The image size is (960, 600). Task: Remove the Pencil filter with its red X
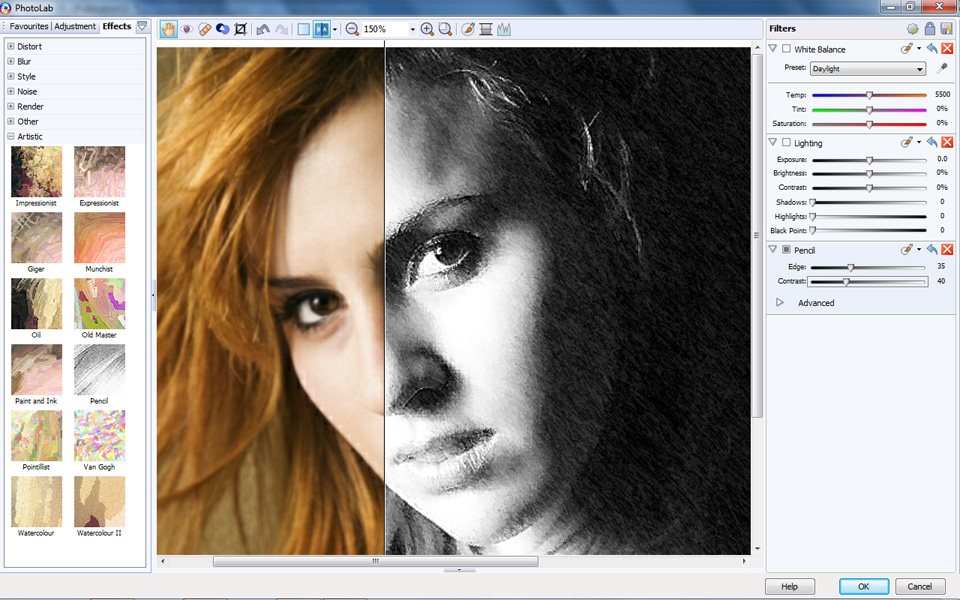coord(947,249)
